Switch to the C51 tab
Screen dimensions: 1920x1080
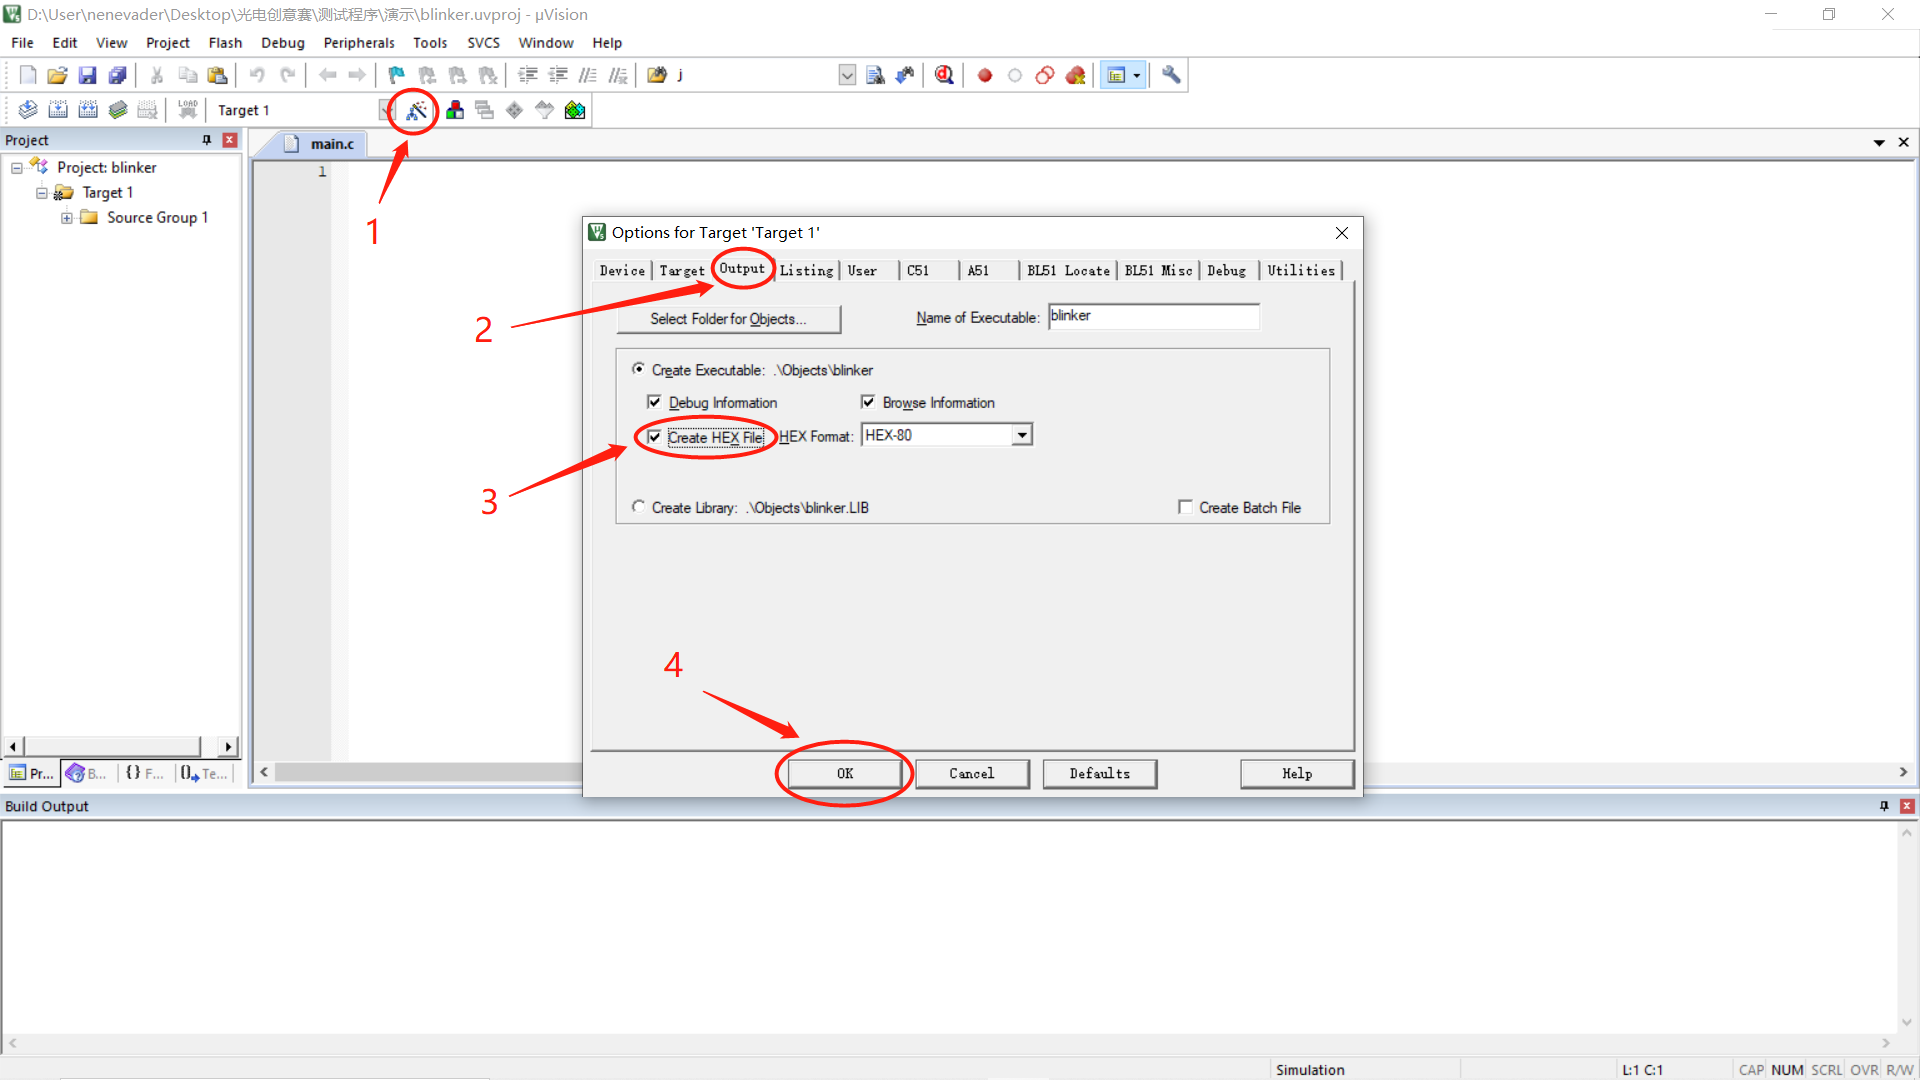click(x=918, y=270)
